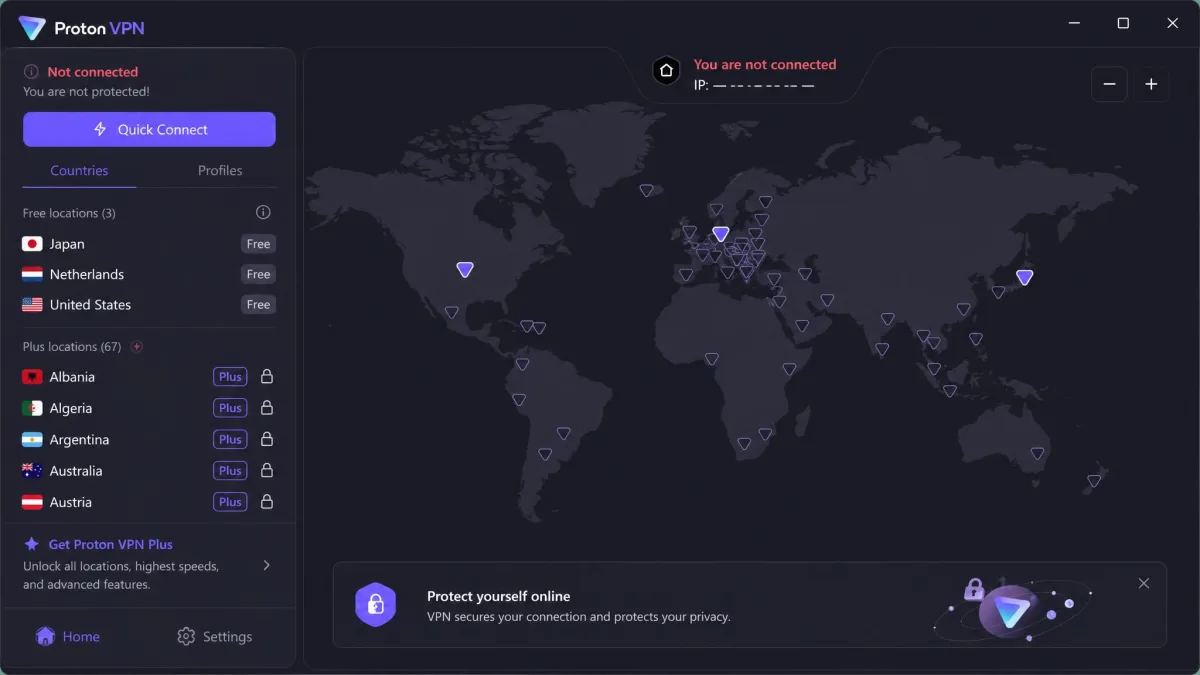1200x675 pixels.
Task: Click the United States flag icon
Action: [x=32, y=305]
